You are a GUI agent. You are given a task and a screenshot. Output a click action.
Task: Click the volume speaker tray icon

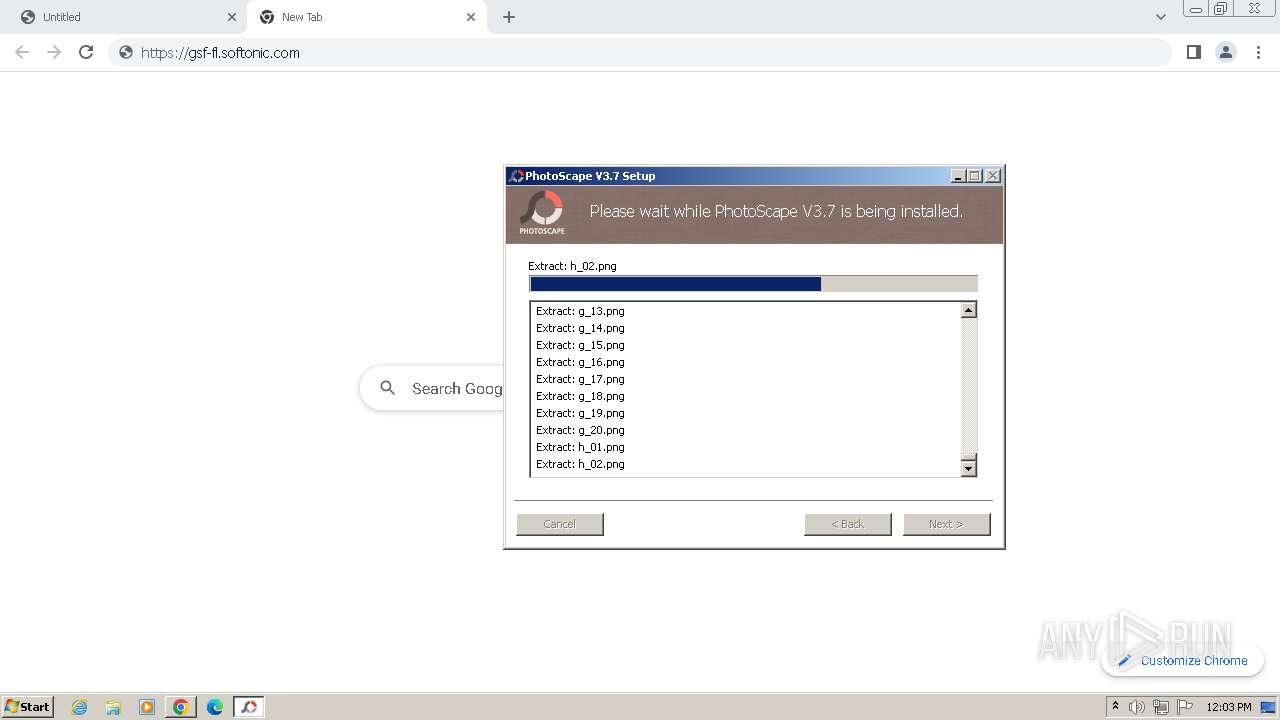1137,707
